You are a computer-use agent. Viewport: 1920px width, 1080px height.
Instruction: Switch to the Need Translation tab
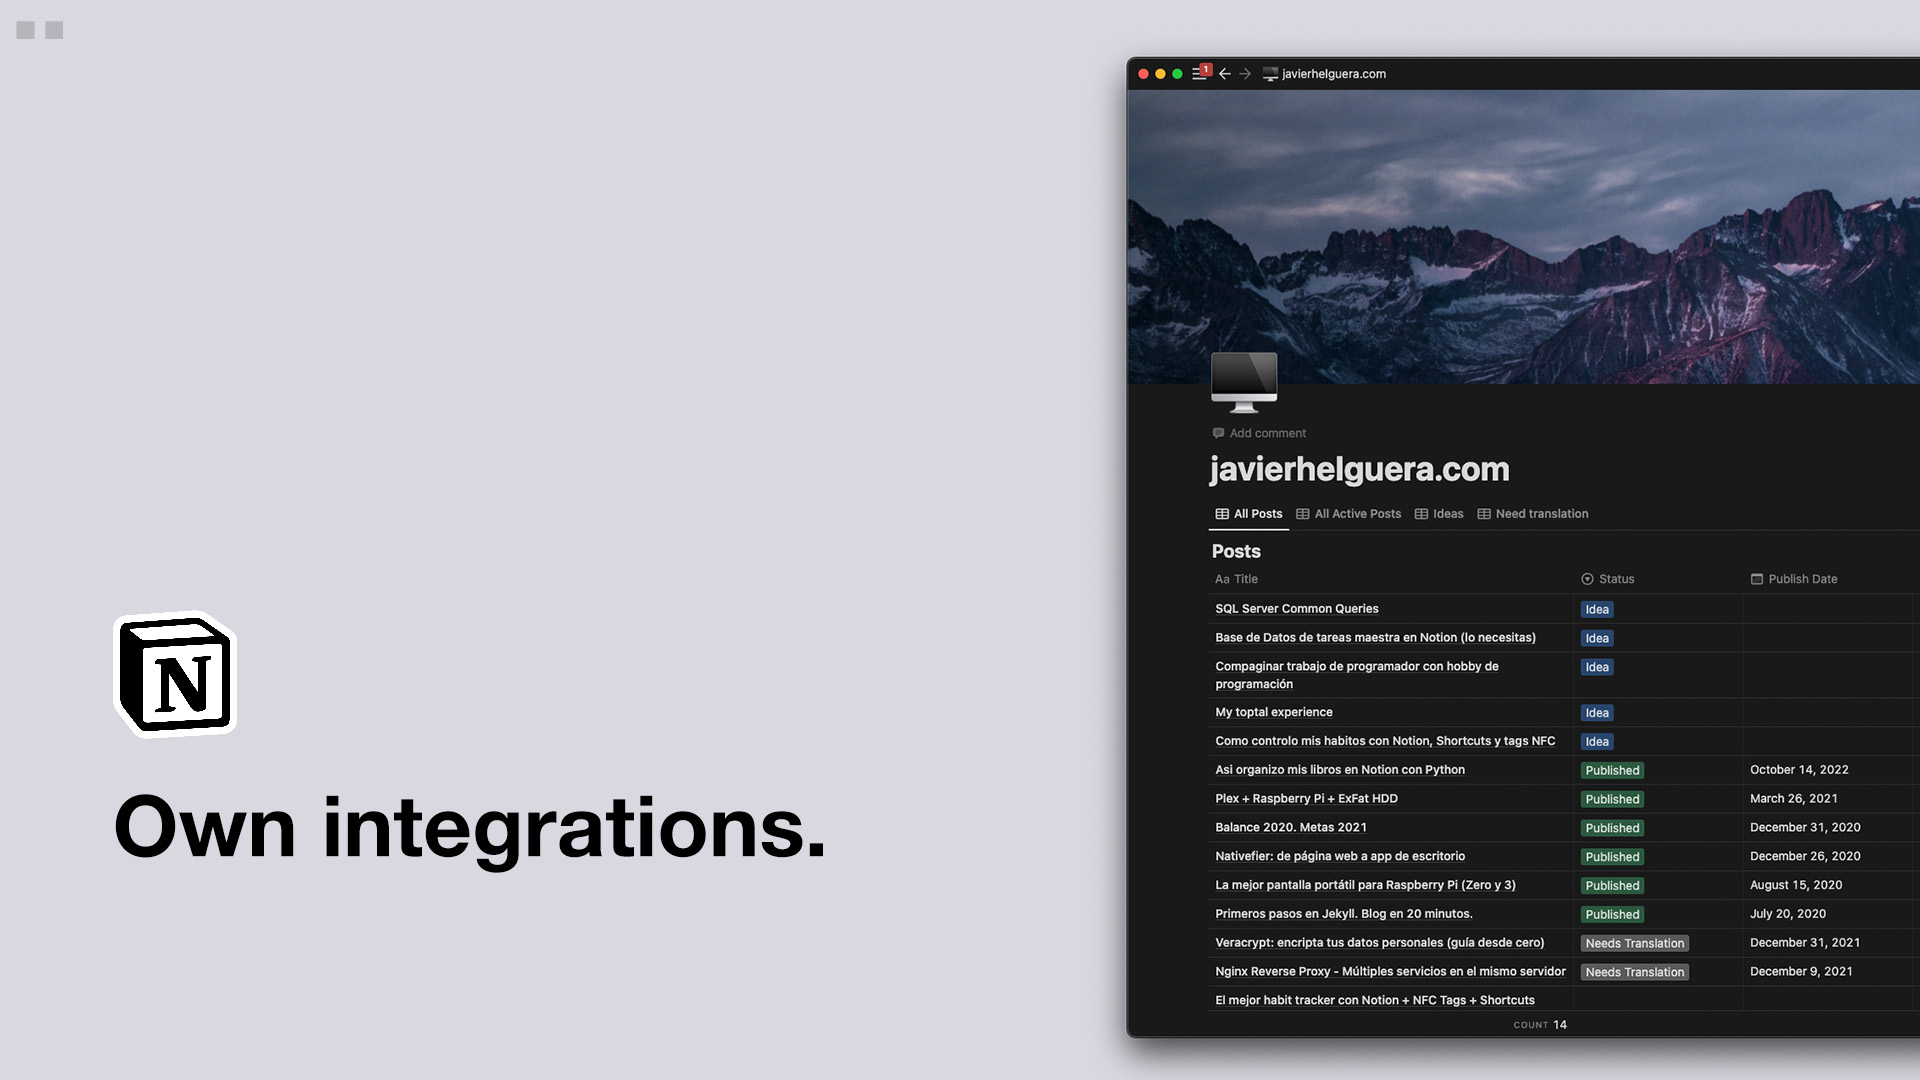click(1534, 513)
